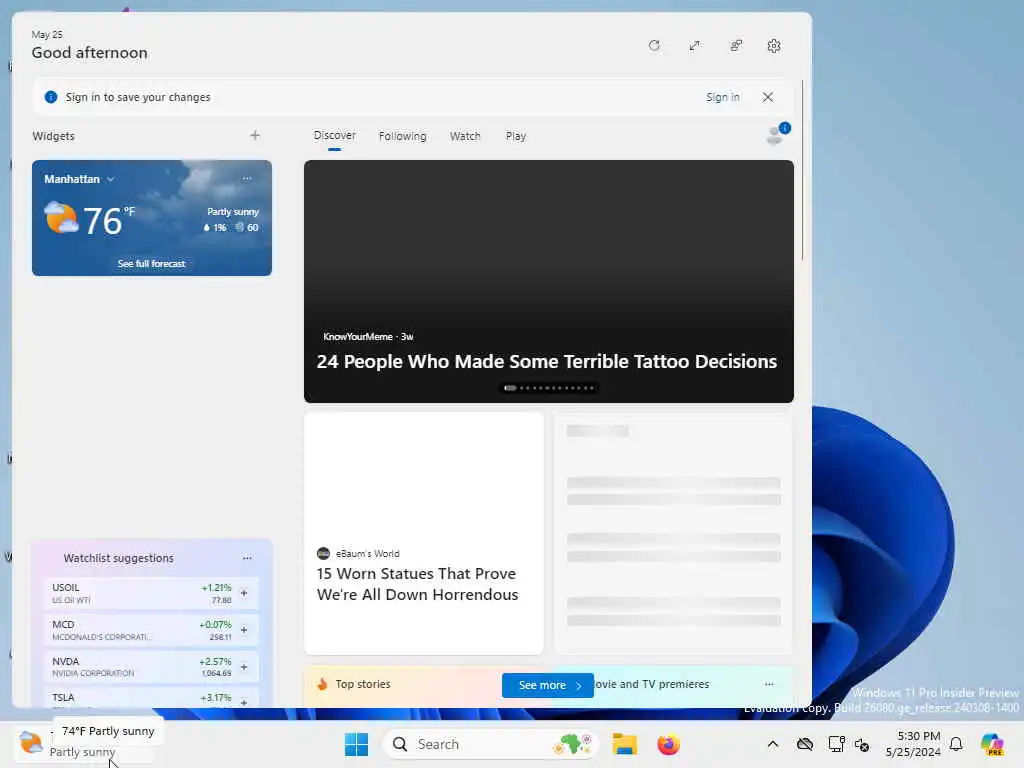Click the taskbar Search box

(x=490, y=744)
